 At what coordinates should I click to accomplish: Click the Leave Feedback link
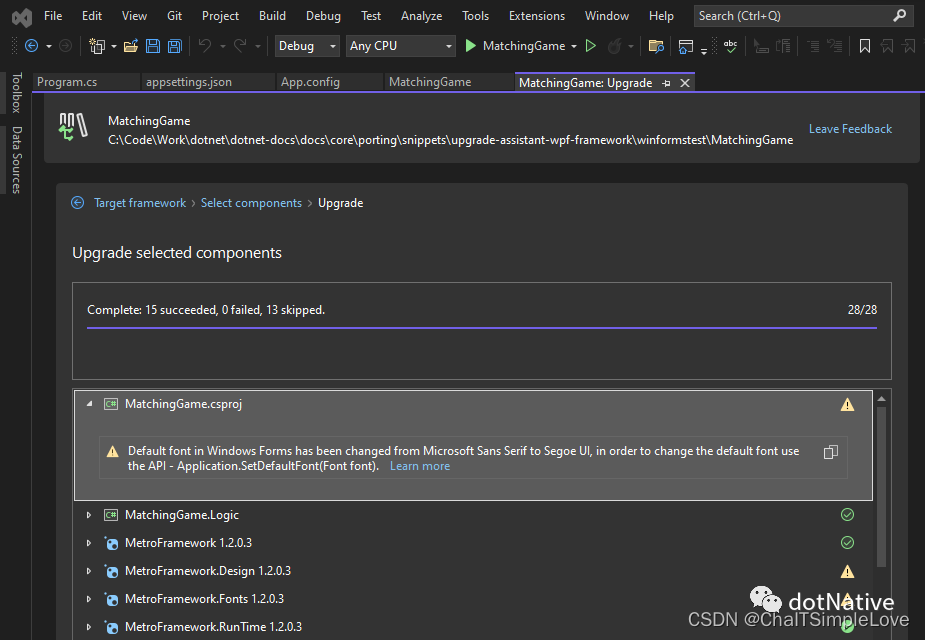point(850,128)
